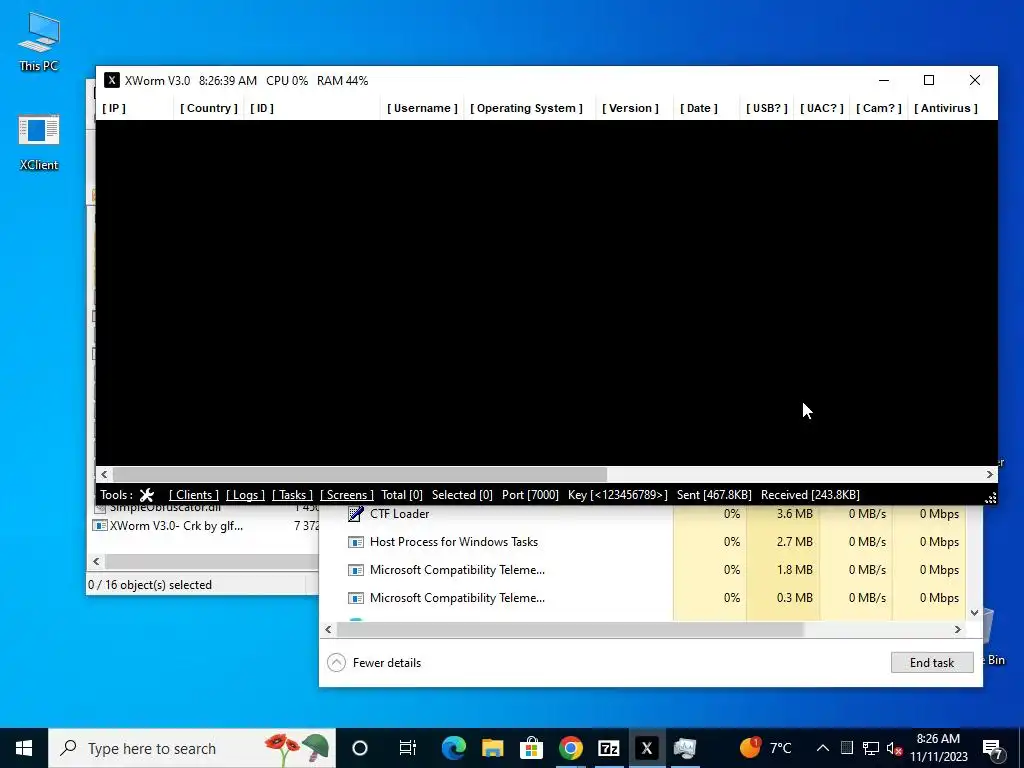Click the Sent [467.8KB] status entry
Screen dimensions: 1024x768
714,495
